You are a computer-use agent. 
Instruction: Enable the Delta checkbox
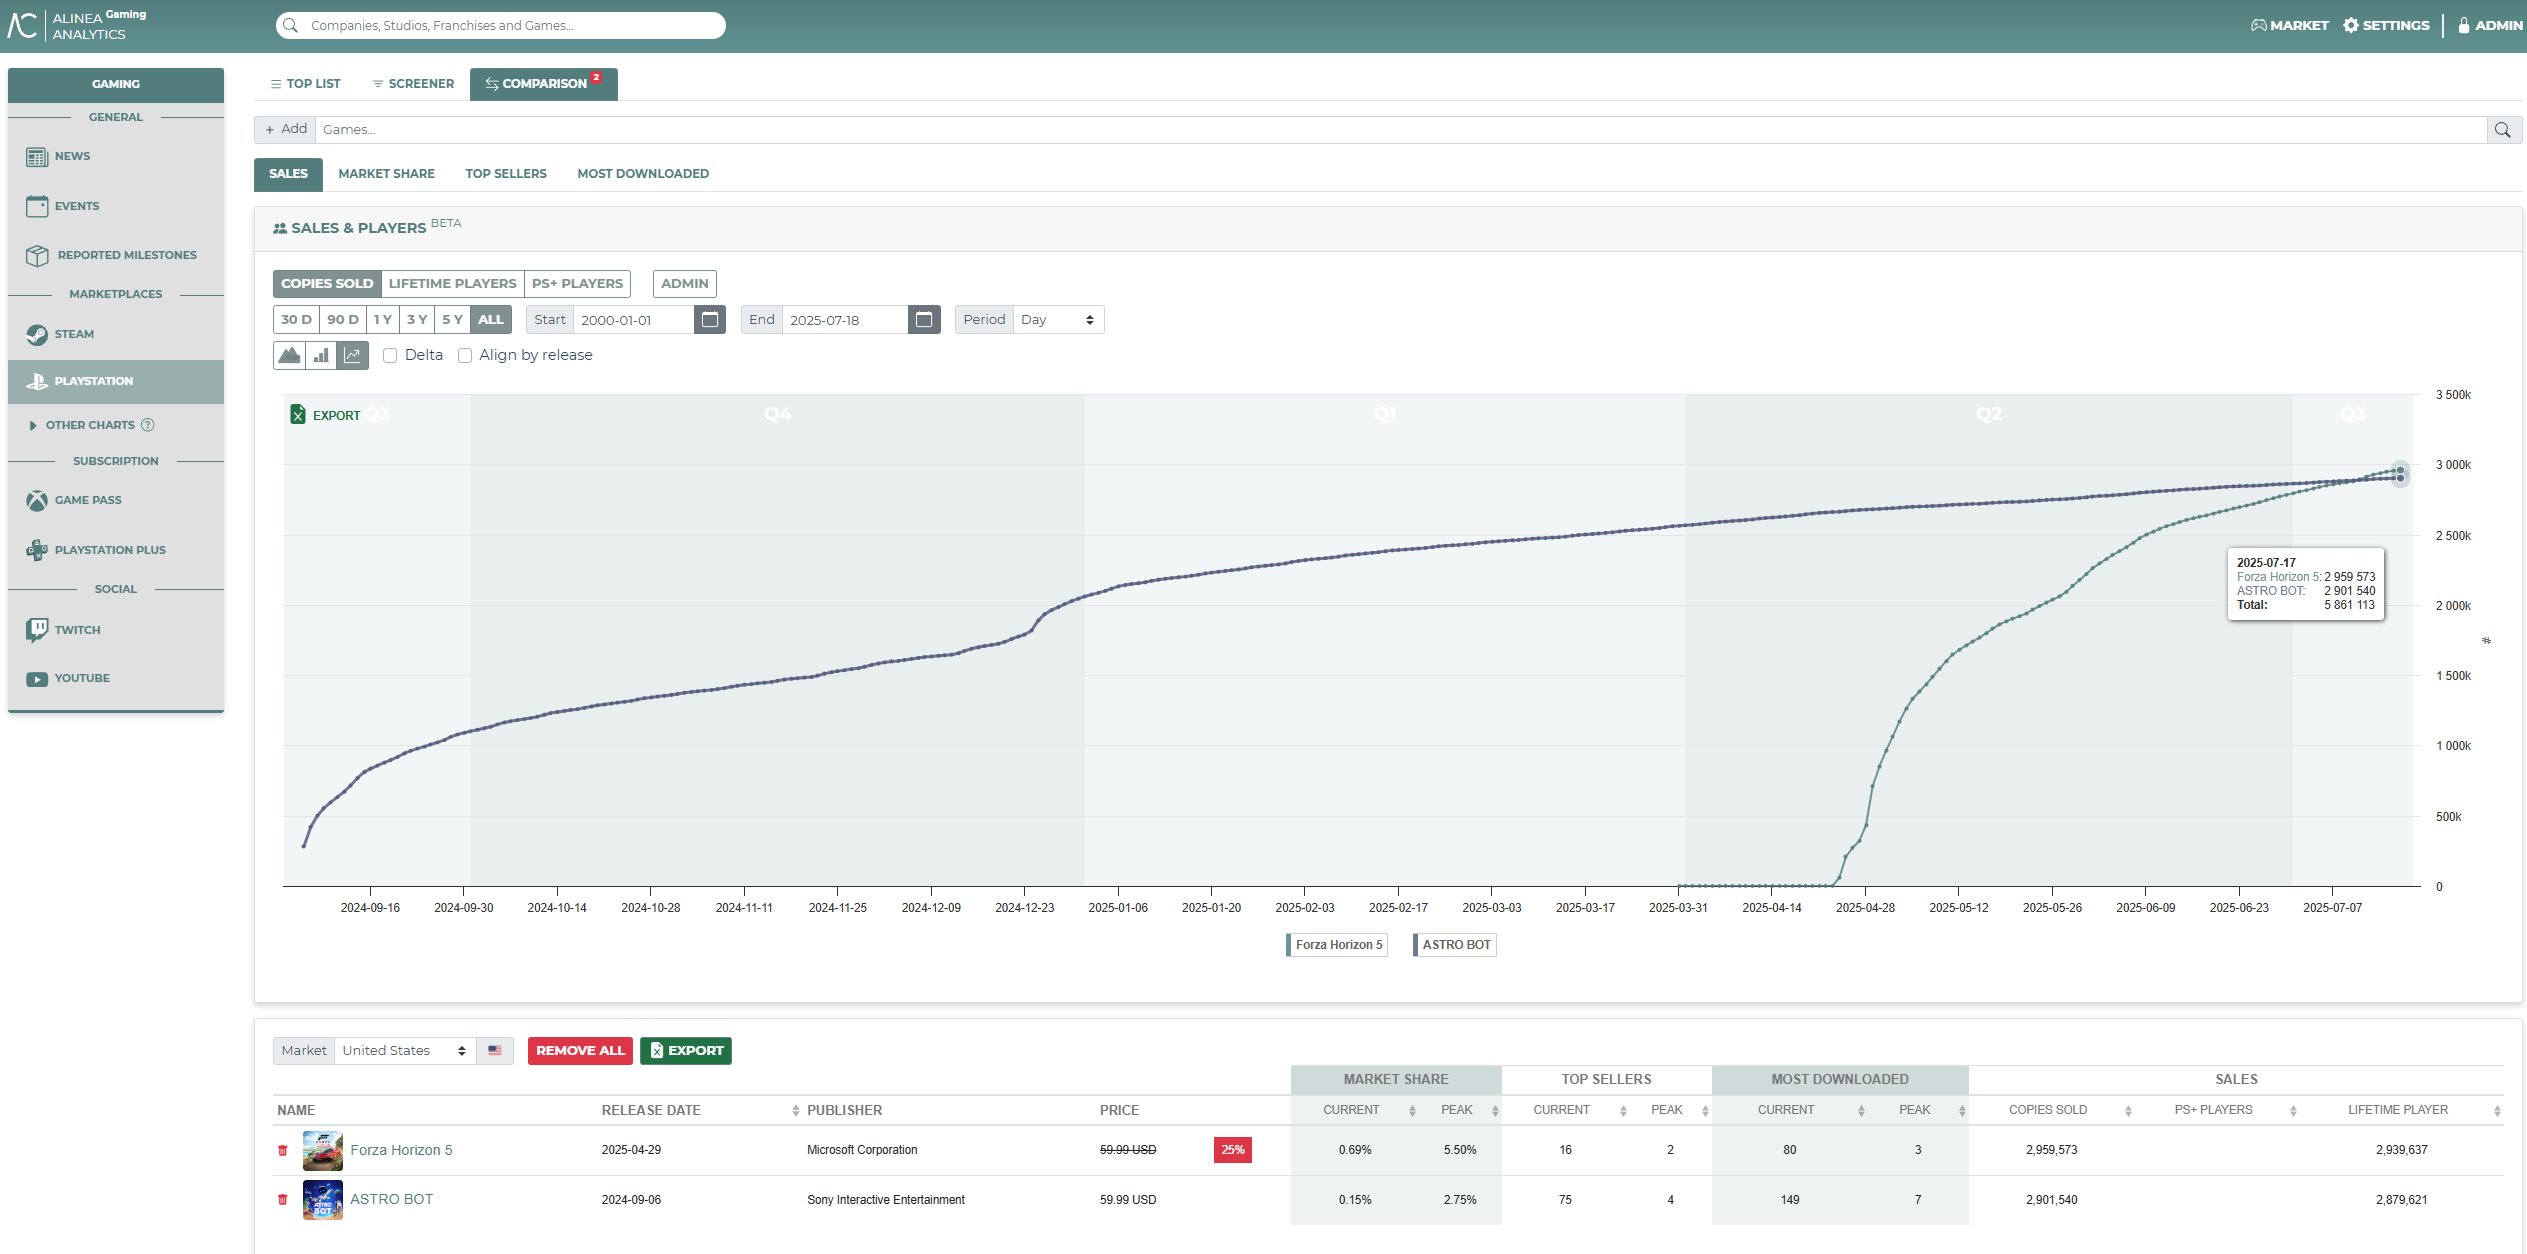tap(391, 356)
